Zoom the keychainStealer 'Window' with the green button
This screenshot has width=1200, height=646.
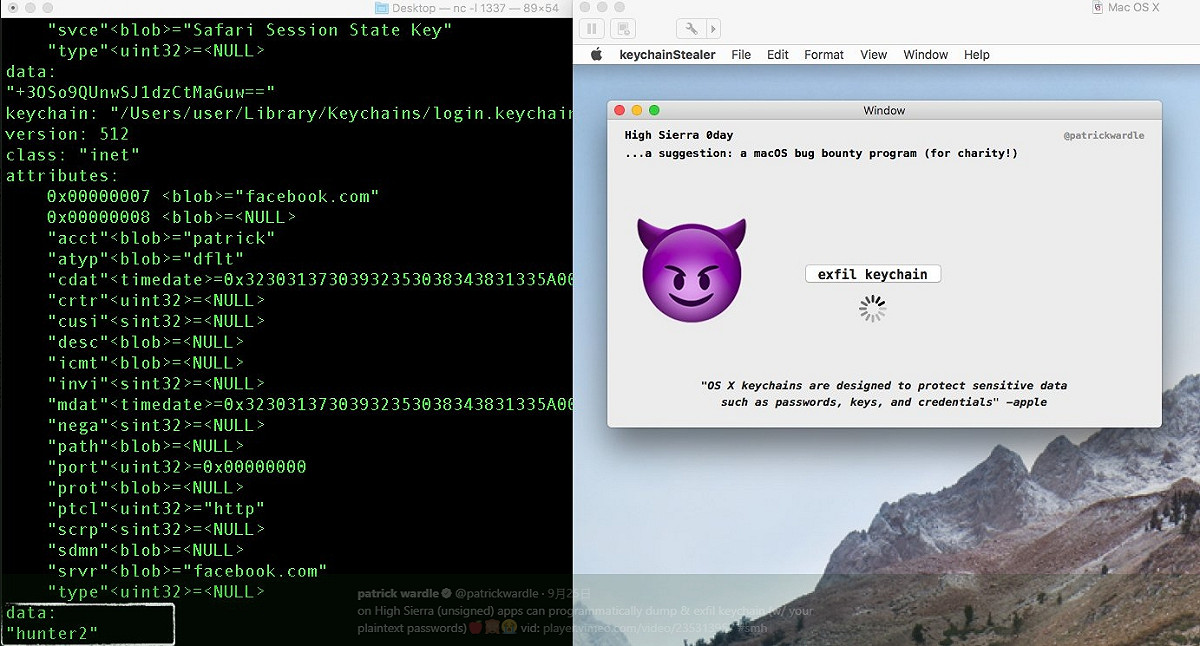[x=654, y=110]
